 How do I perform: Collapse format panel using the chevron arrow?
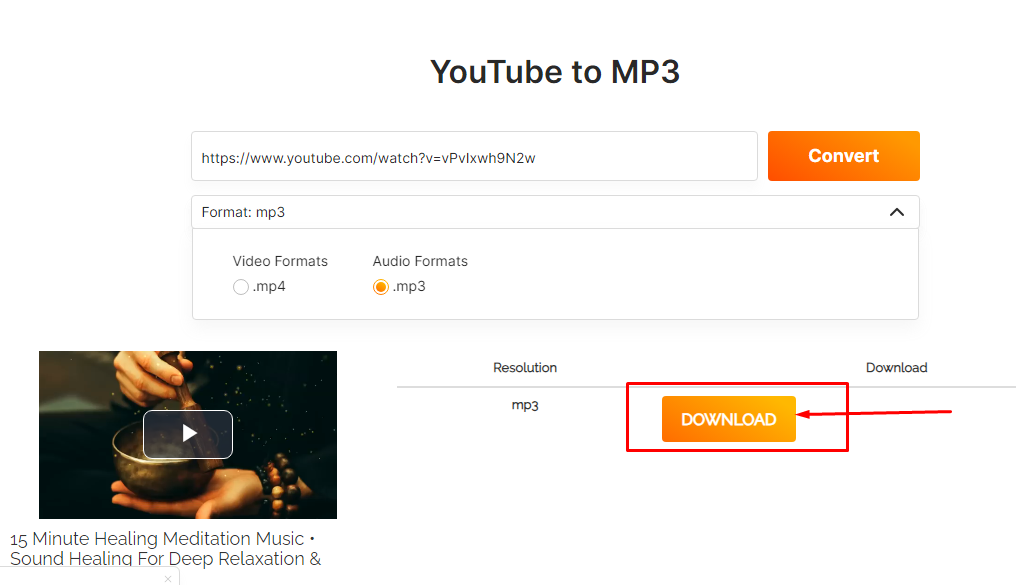897,212
